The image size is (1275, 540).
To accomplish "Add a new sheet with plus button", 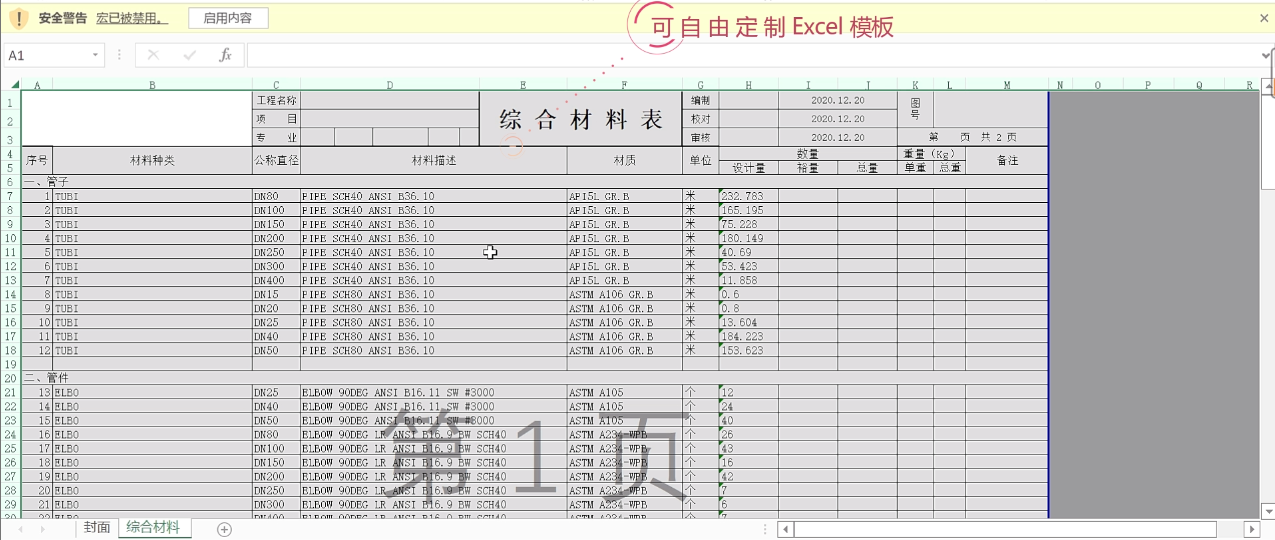I will click(x=224, y=529).
